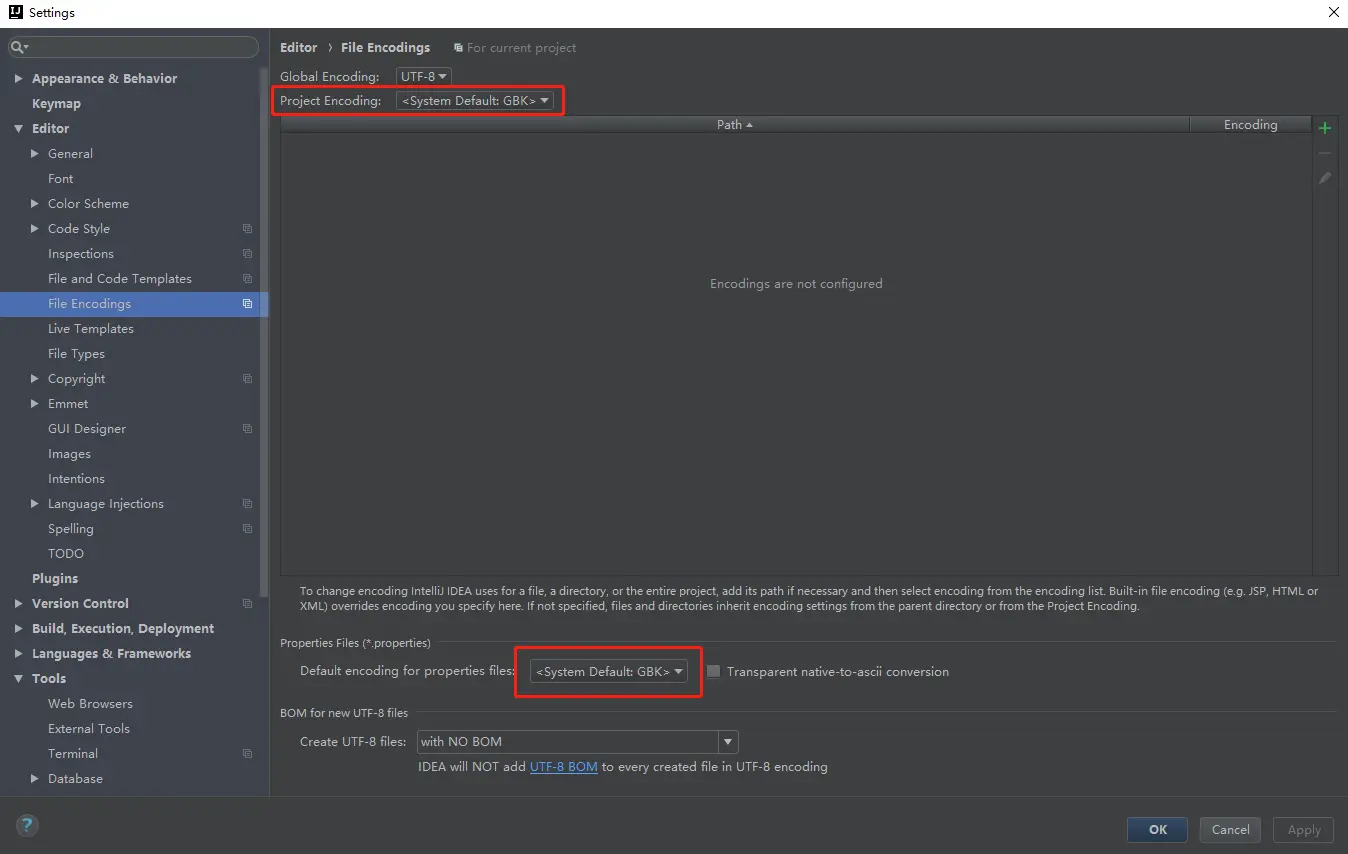Viewport: 1348px width, 854px height.
Task: Click the project icon beside Language Injections
Action: point(247,504)
